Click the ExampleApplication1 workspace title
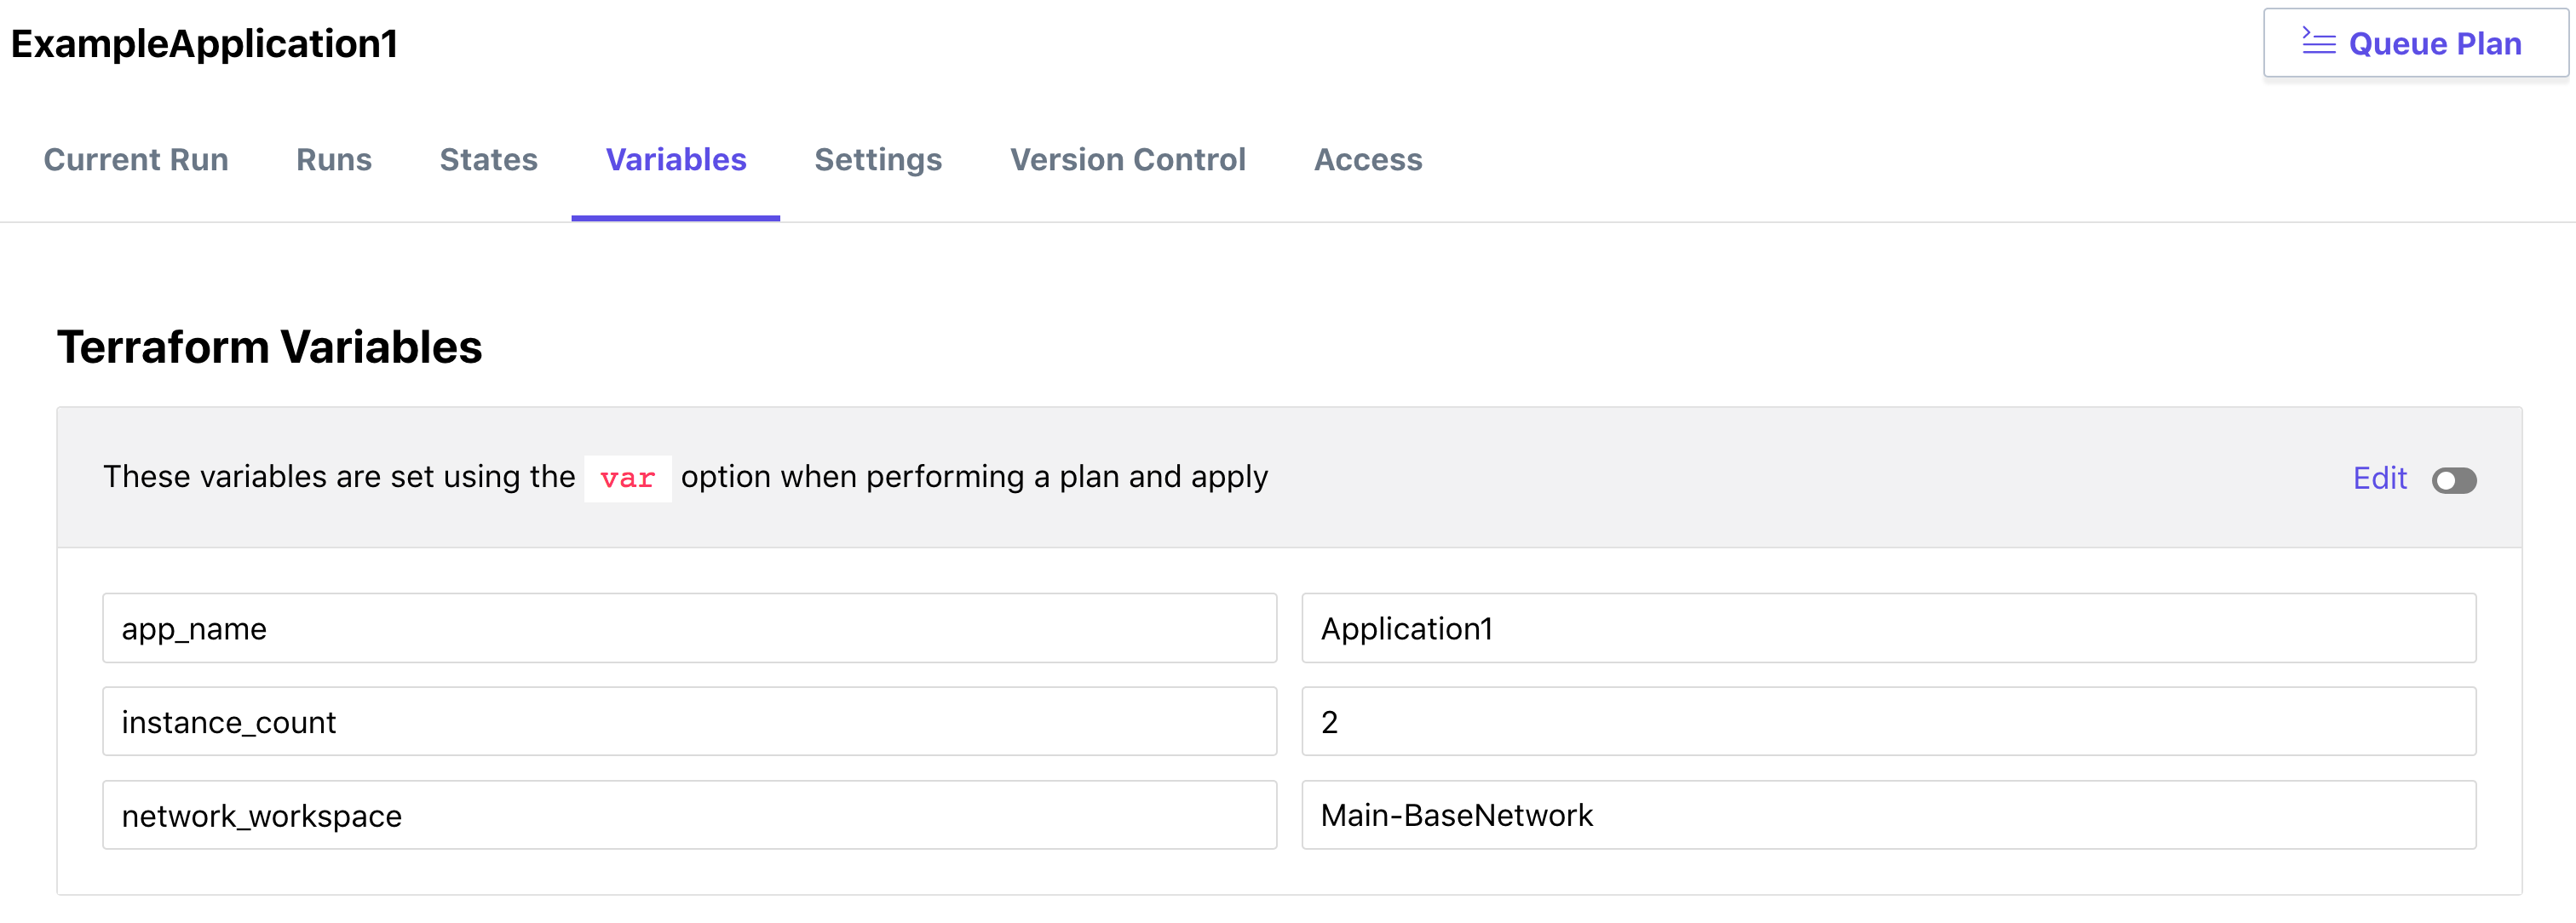2576x923 pixels. pos(204,44)
